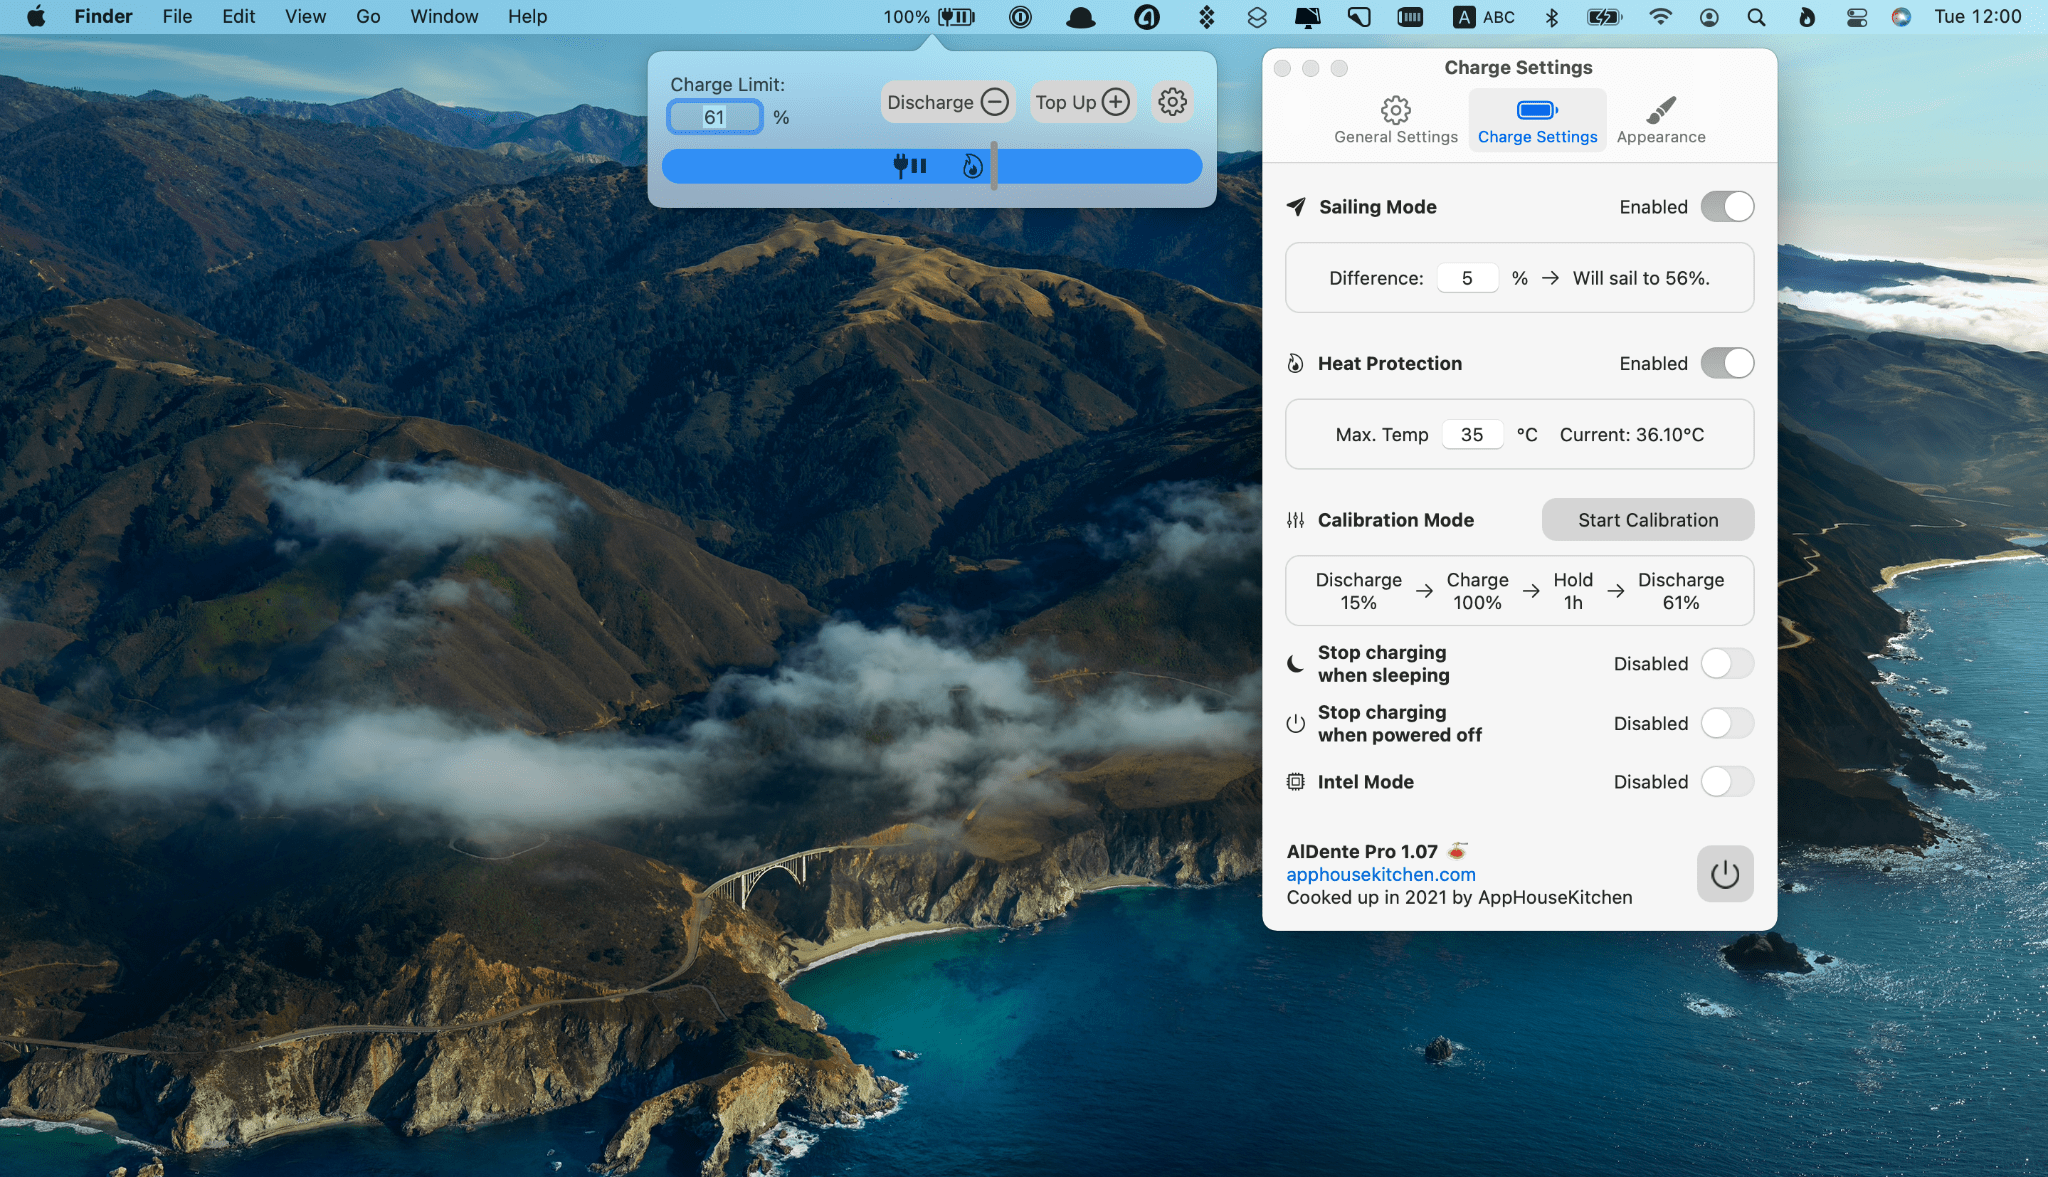Open the Appearance tab
The width and height of the screenshot is (2048, 1177).
click(1660, 120)
